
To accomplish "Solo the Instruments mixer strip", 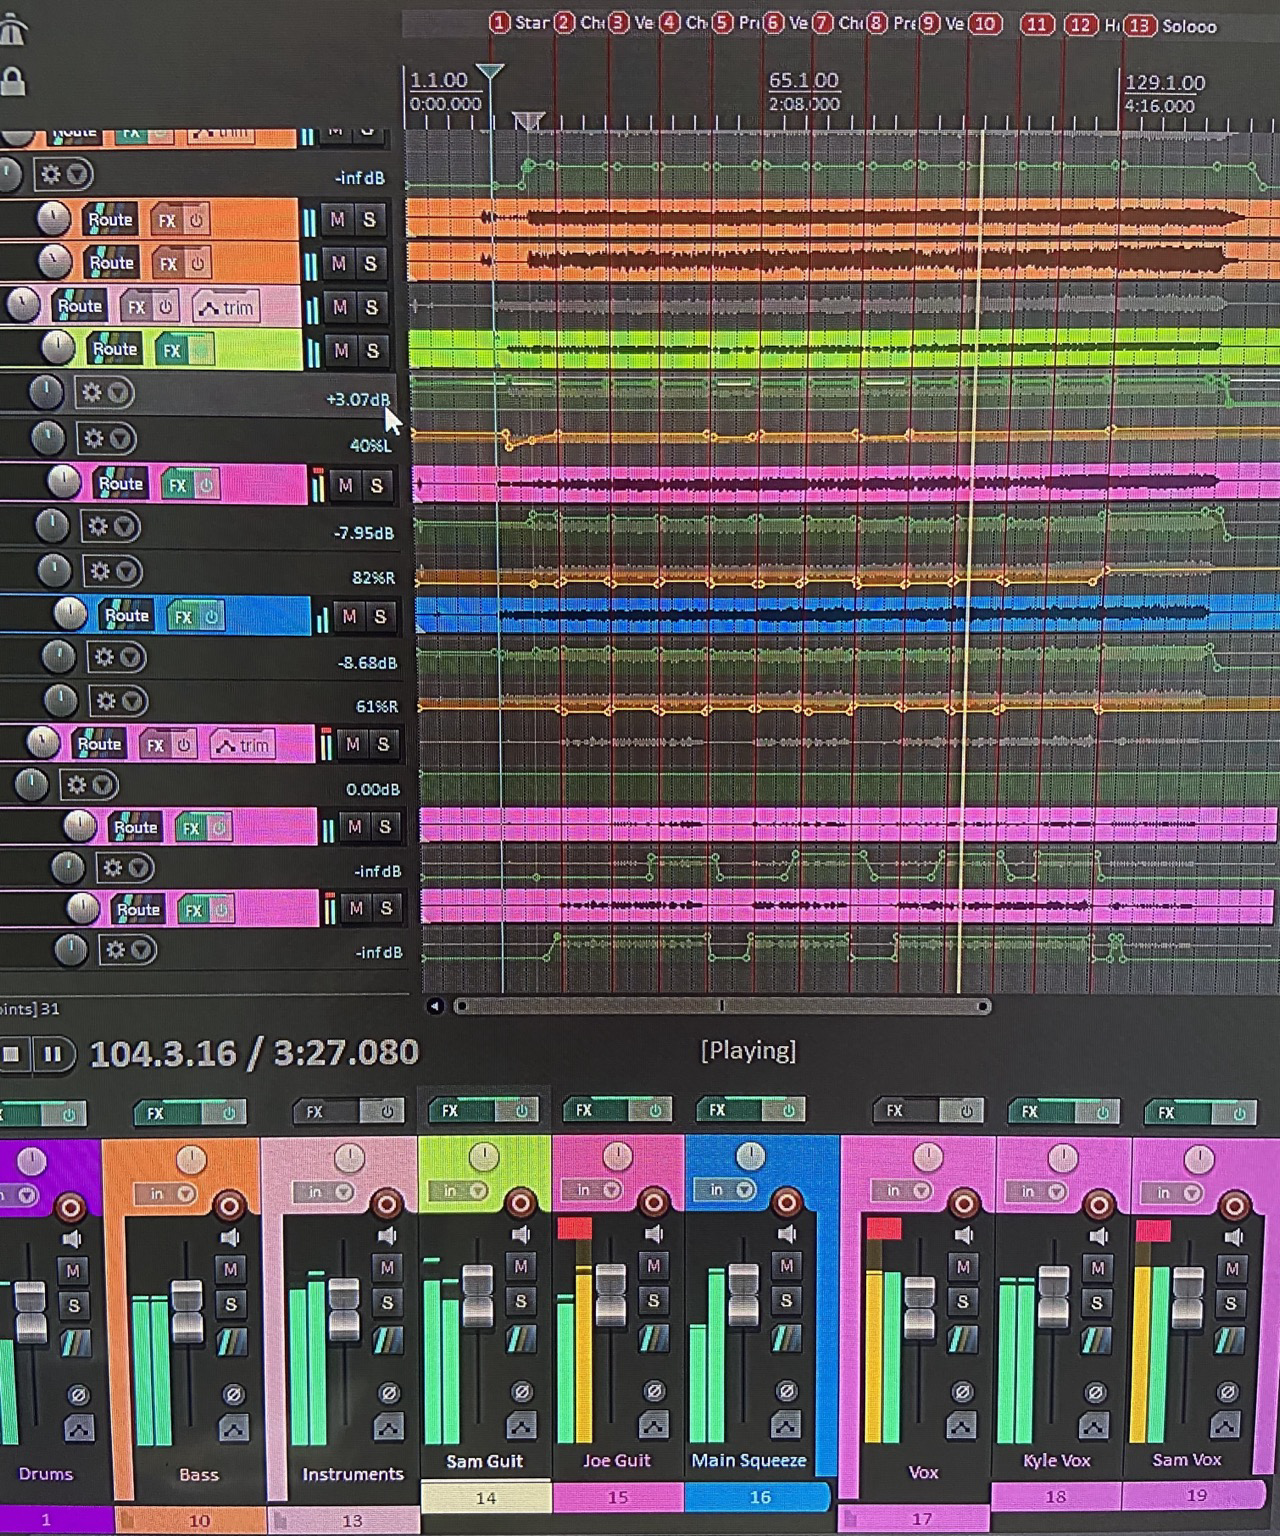I will [387, 1302].
